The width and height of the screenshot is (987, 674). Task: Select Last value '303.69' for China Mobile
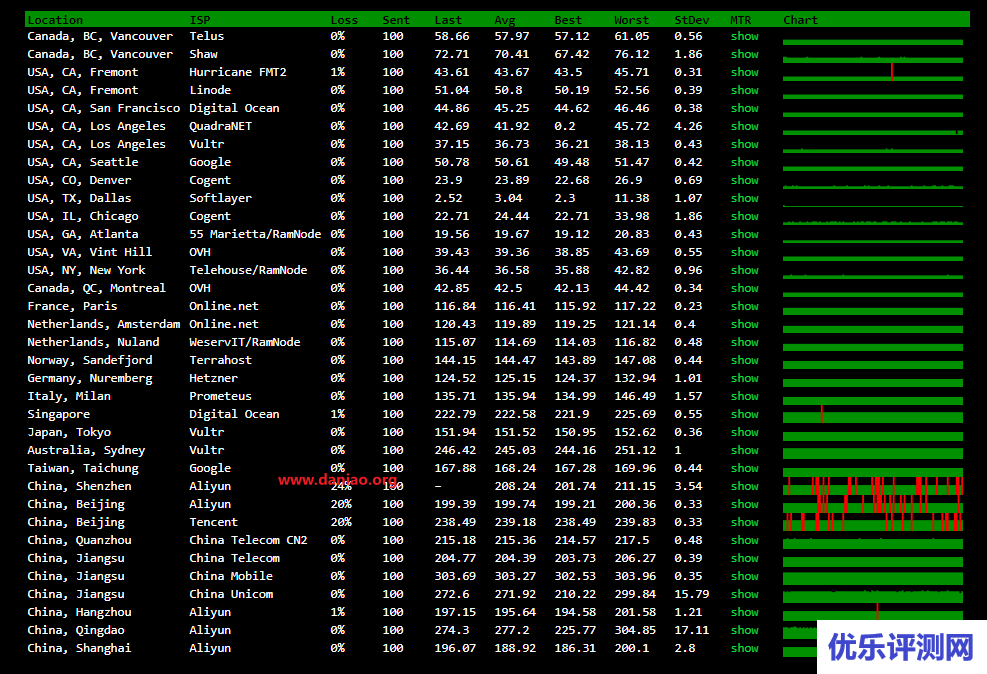pos(454,576)
